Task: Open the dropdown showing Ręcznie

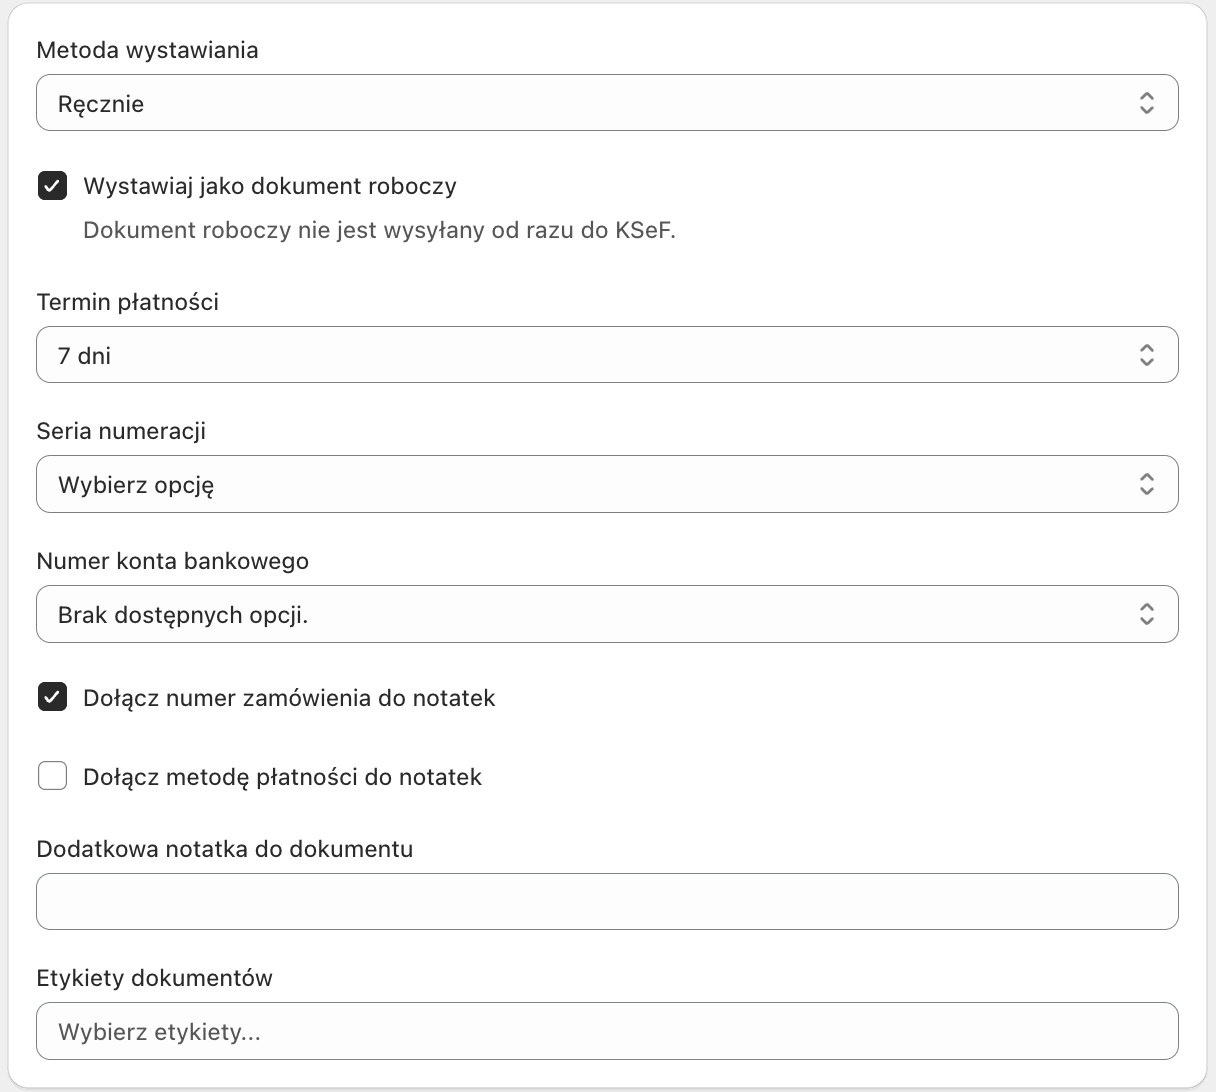Action: coord(590,103)
